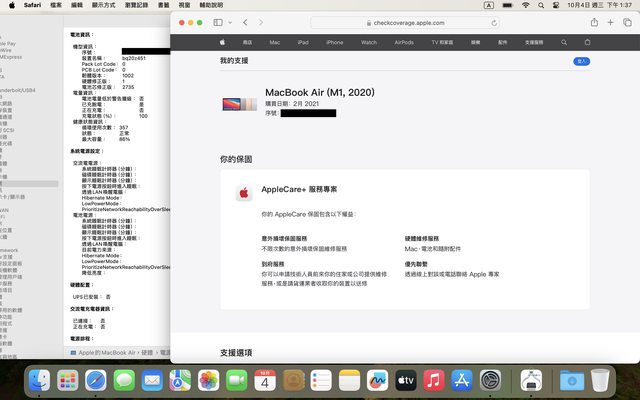
Task: Toggle the Safari sidebar button
Action: (218, 22)
